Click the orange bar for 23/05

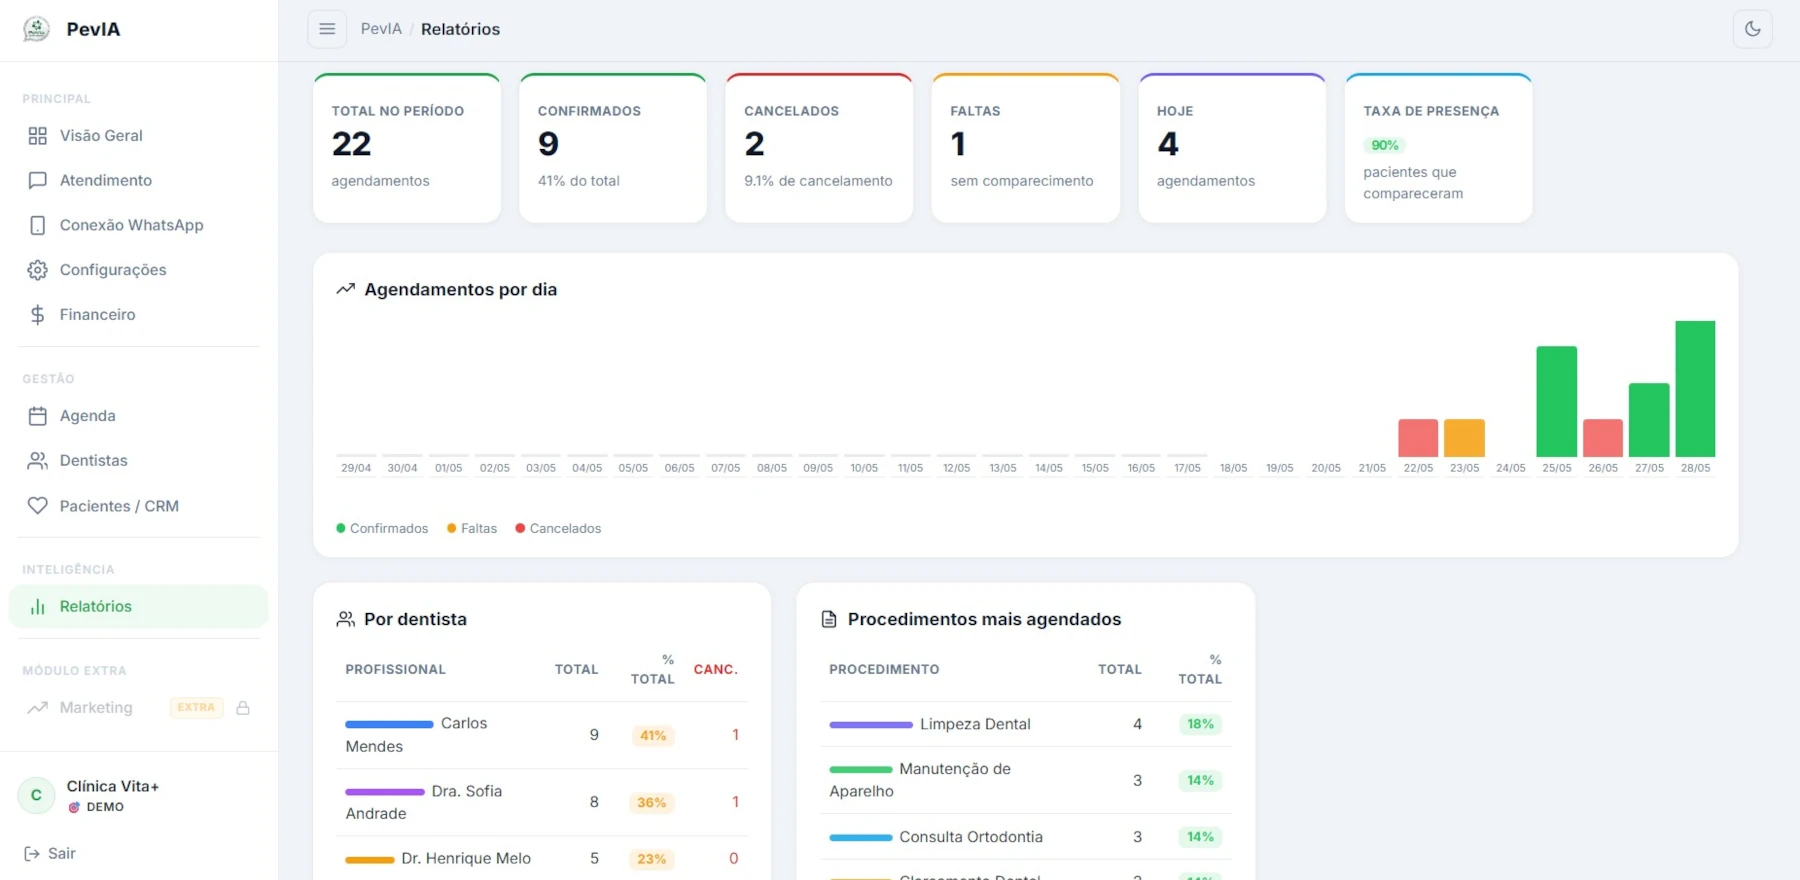point(1464,438)
